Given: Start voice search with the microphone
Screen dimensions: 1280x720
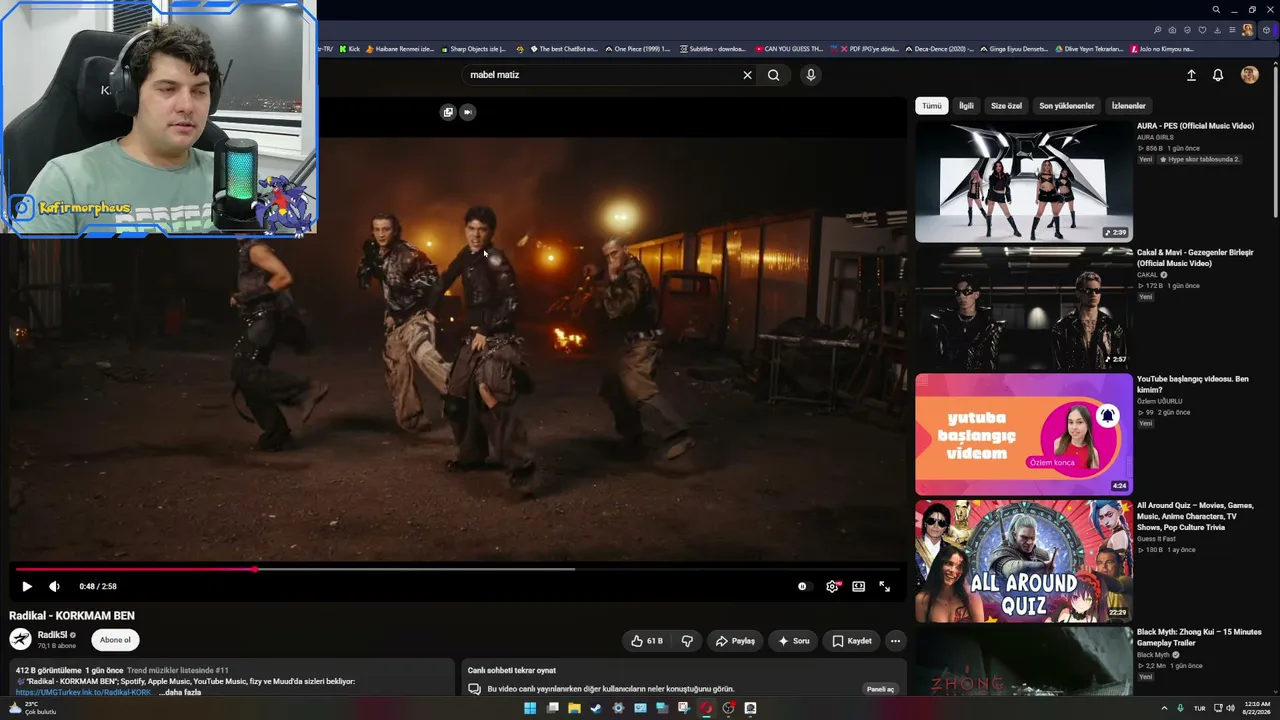Looking at the screenshot, I should click(x=811, y=75).
